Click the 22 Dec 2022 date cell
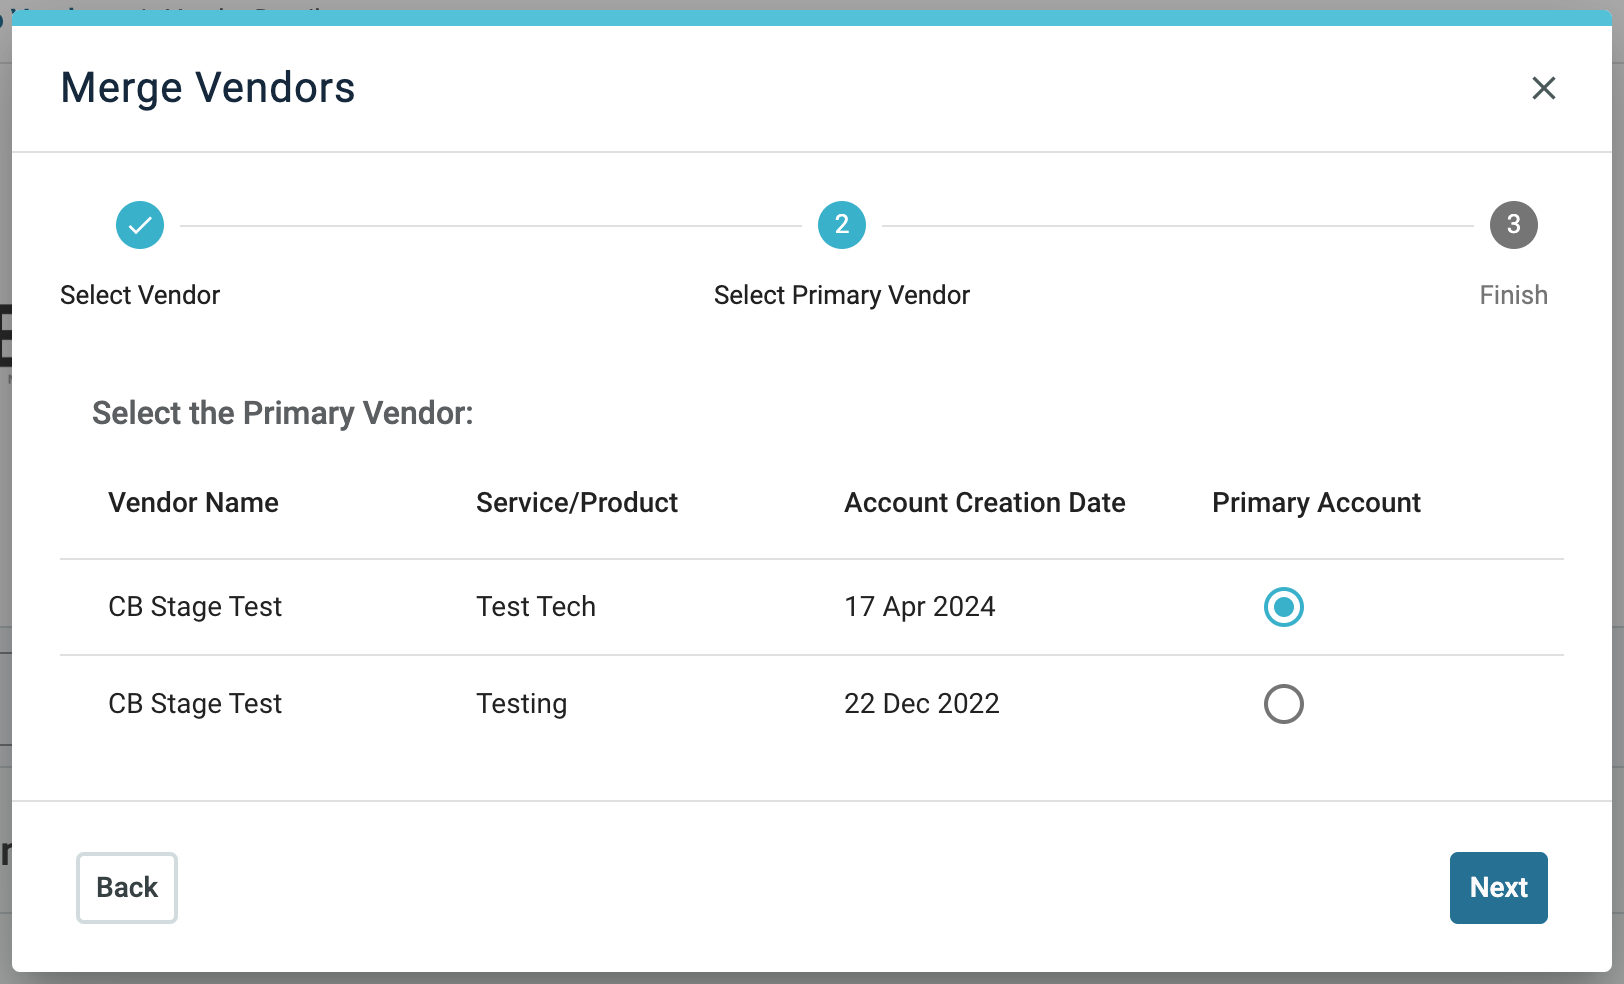The height and width of the screenshot is (984, 1624). coord(922,704)
